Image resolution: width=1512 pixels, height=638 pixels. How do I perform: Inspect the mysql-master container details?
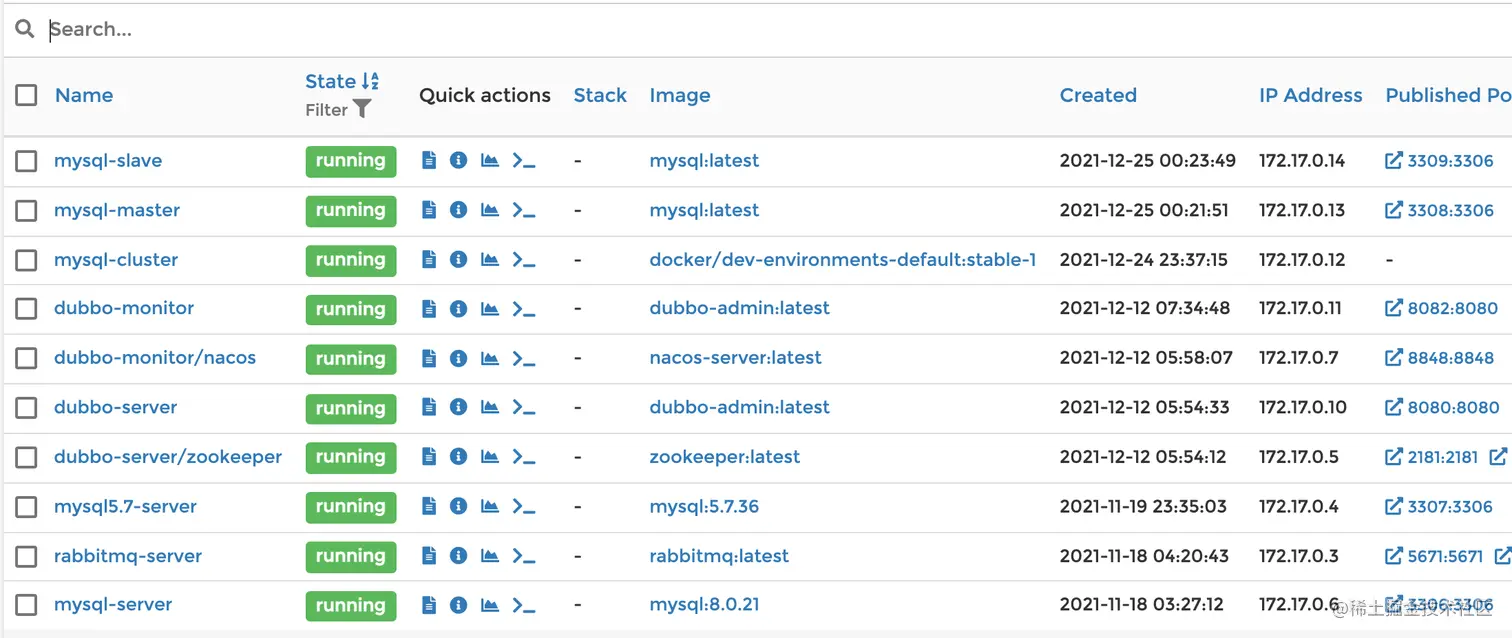pyautogui.click(x=459, y=210)
